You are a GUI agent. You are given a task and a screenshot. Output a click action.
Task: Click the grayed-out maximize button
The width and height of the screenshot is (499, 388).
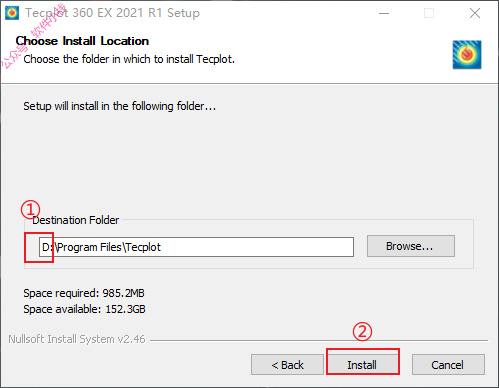[x=429, y=13]
